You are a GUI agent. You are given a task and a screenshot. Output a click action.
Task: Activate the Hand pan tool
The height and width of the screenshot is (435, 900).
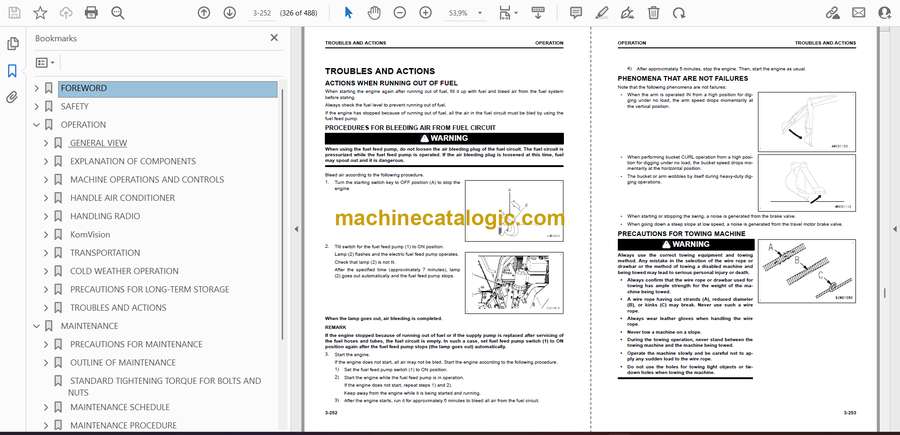tap(374, 13)
